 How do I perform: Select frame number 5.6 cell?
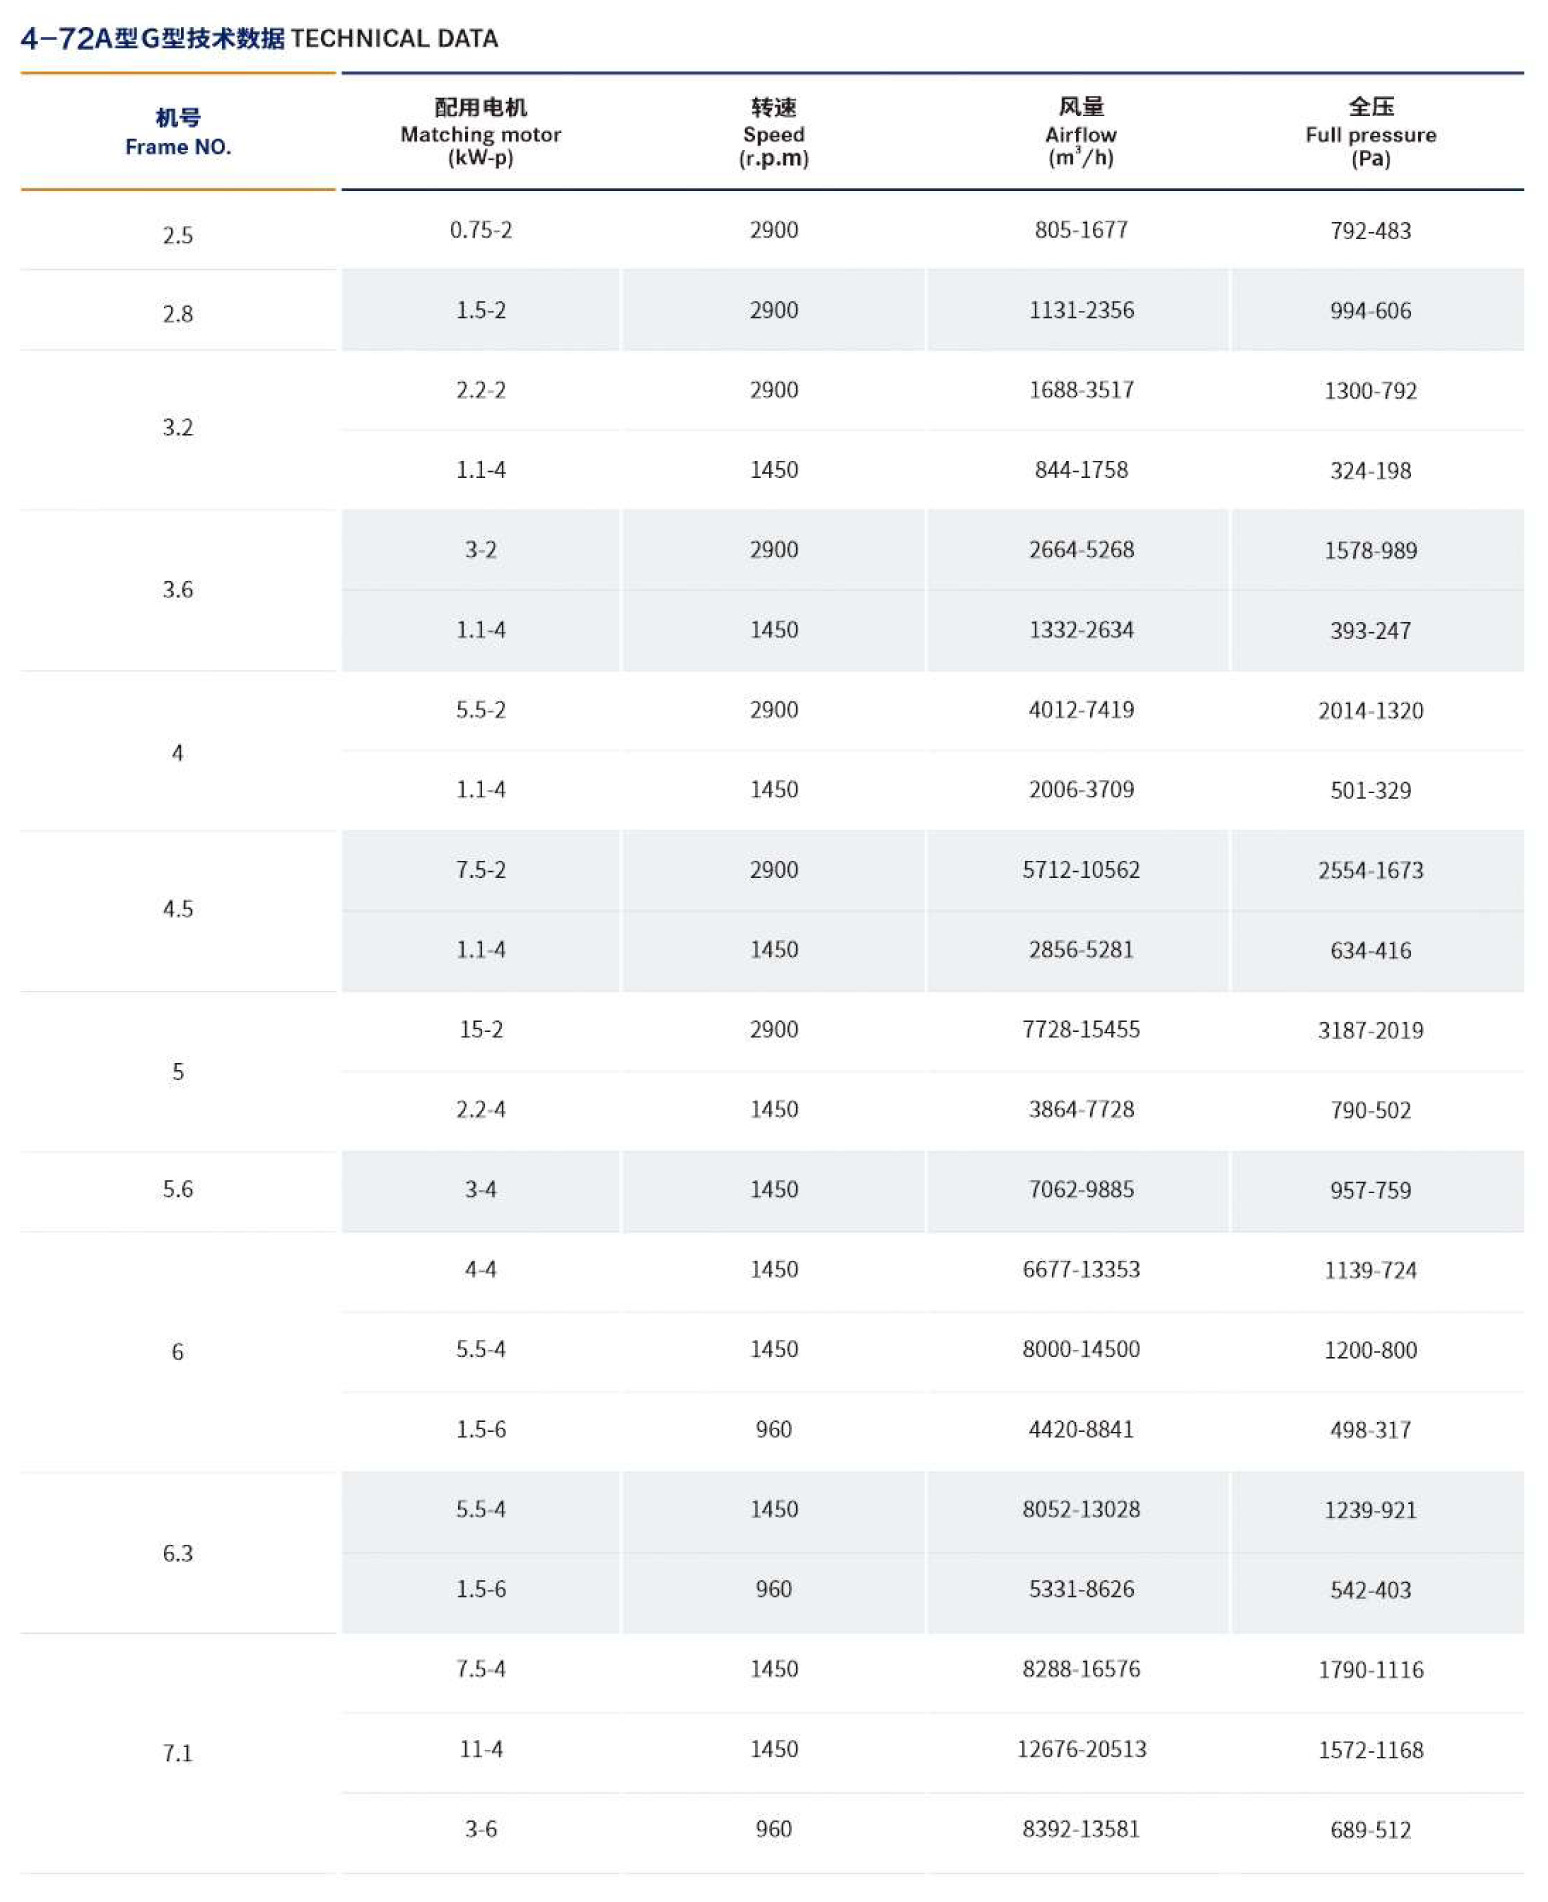click(178, 1189)
